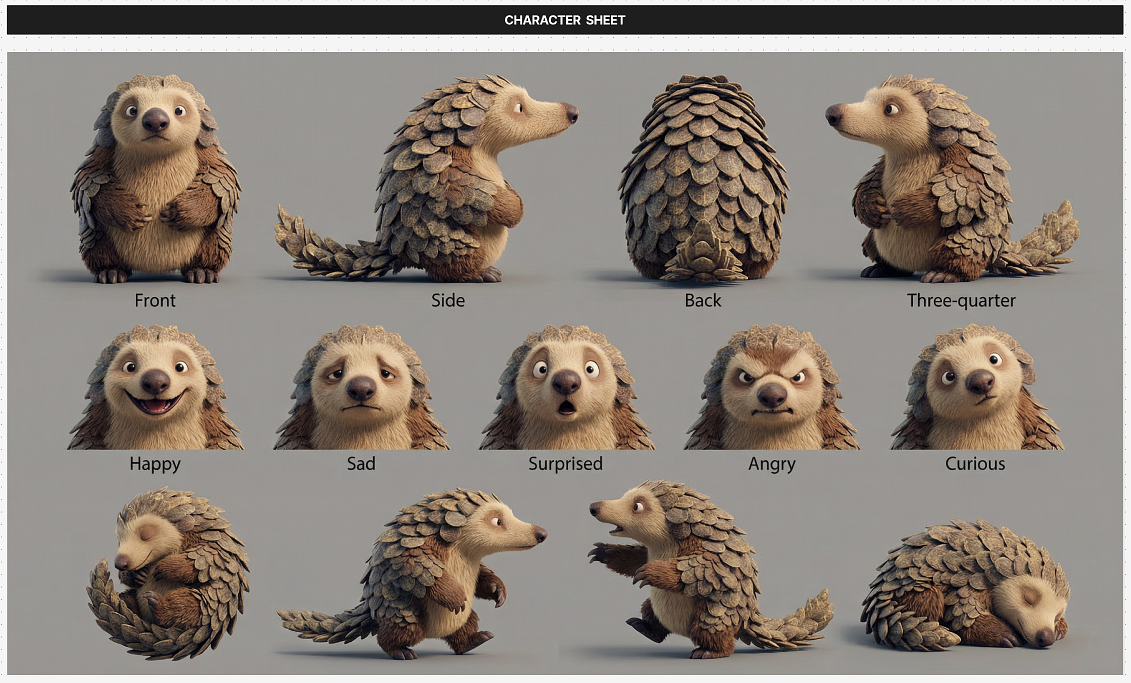Click the "Three-quarter" caption

click(x=961, y=300)
